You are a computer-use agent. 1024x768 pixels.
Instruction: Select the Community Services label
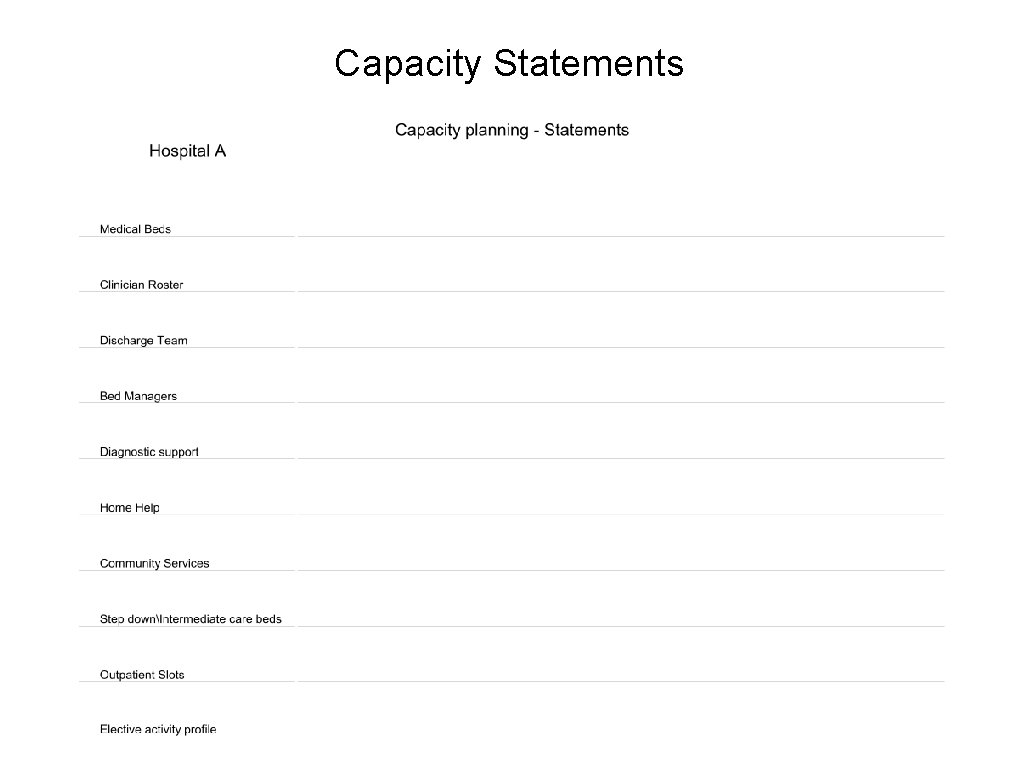pyautogui.click(x=154, y=564)
